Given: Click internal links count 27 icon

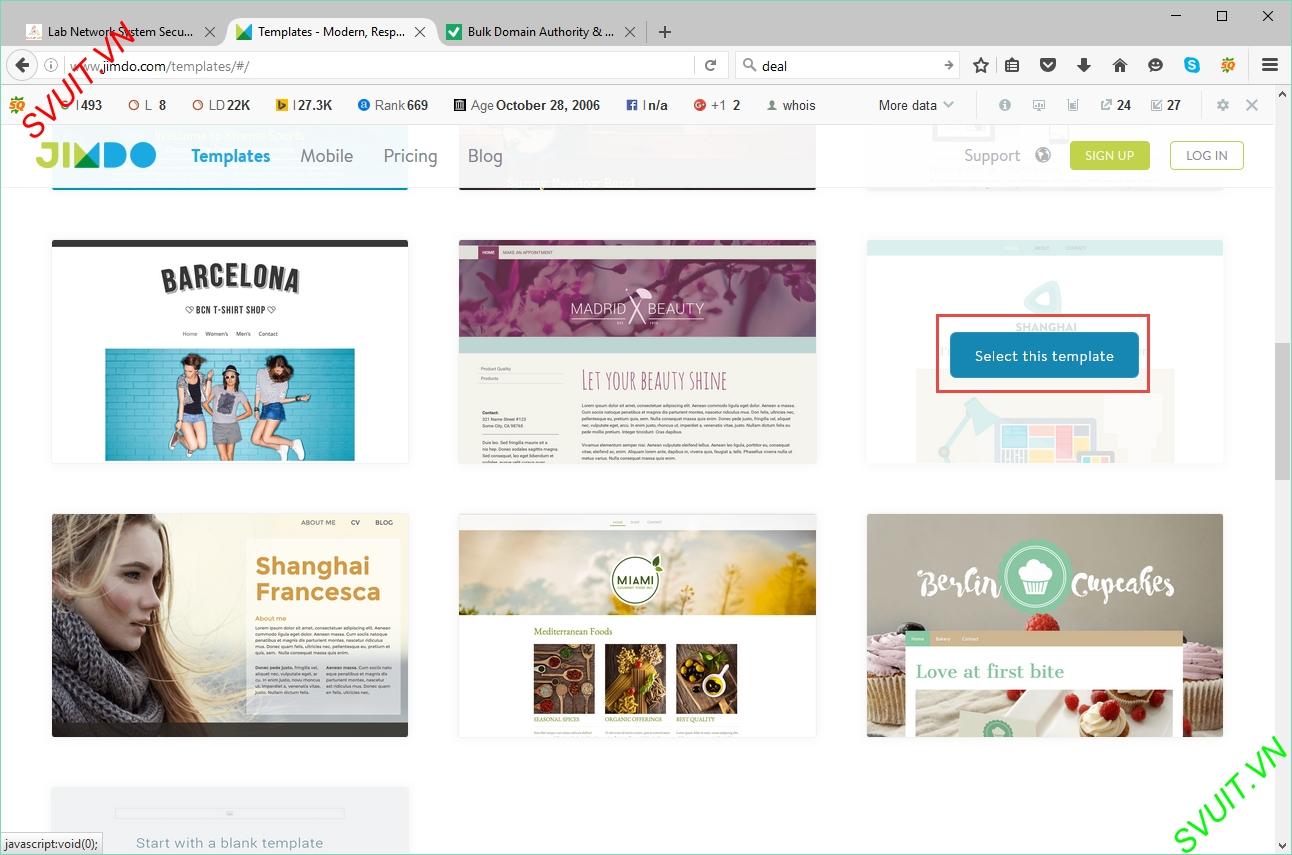Looking at the screenshot, I should click(1166, 105).
